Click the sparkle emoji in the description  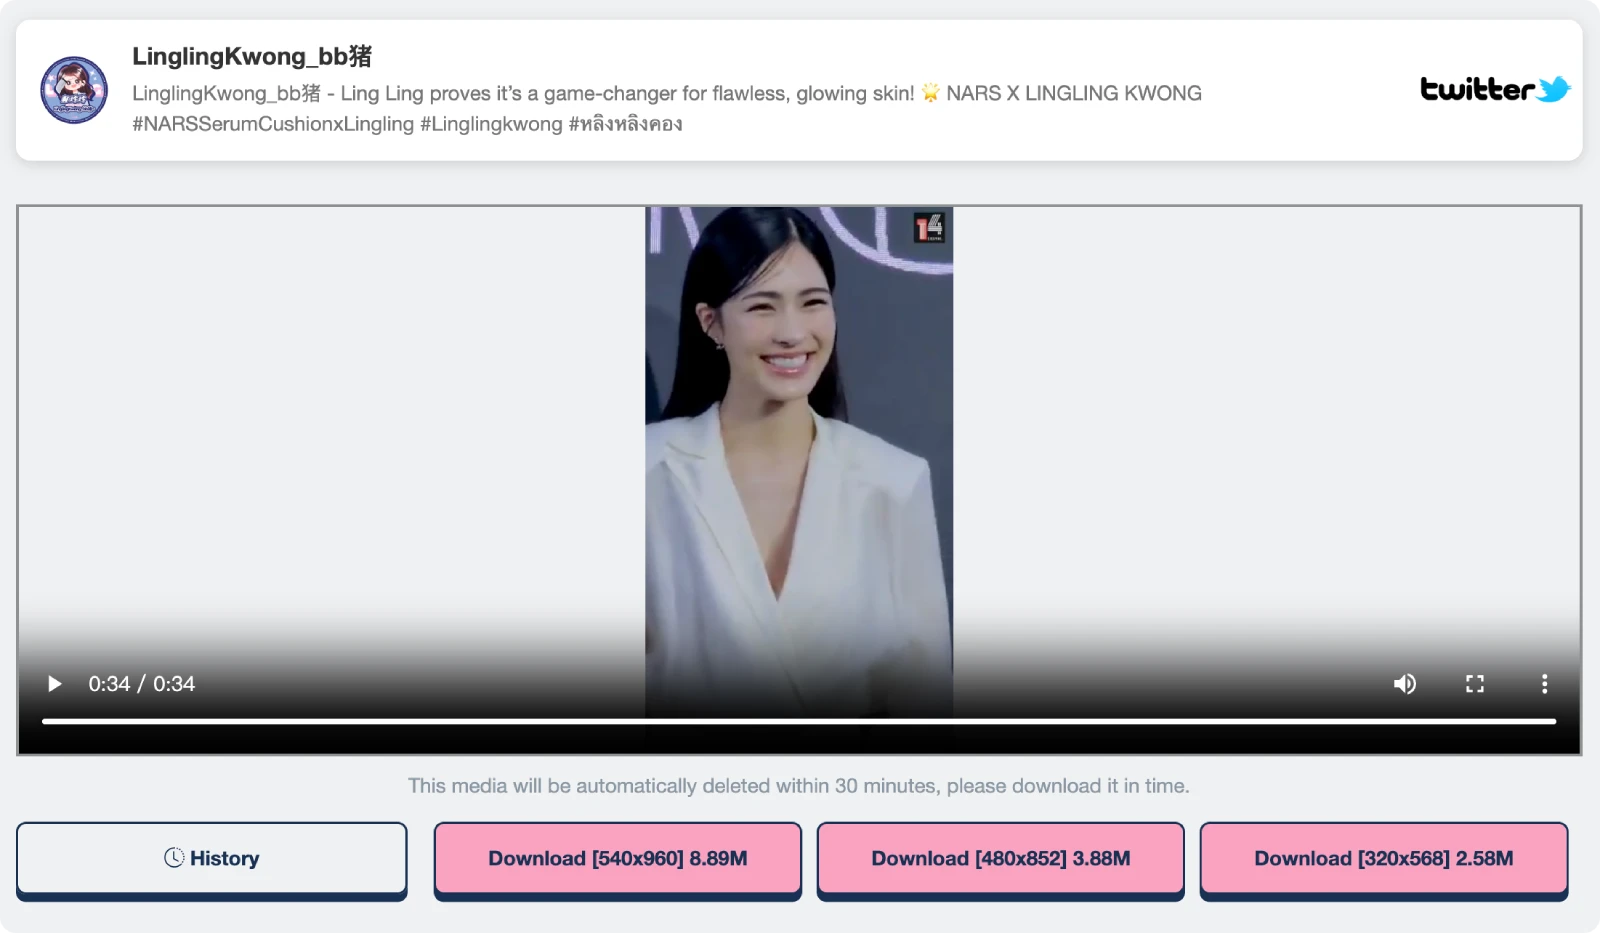930,93
